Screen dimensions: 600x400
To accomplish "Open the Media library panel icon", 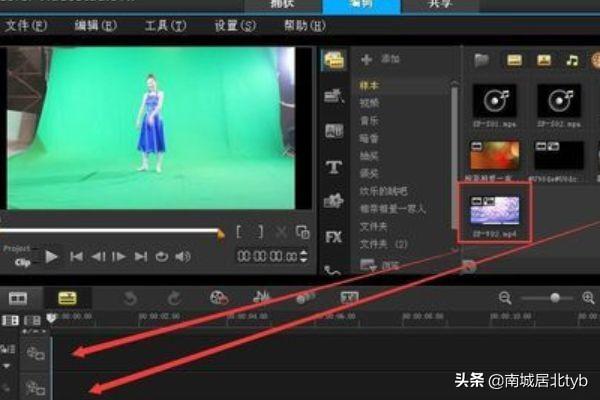I will pyautogui.click(x=333, y=61).
